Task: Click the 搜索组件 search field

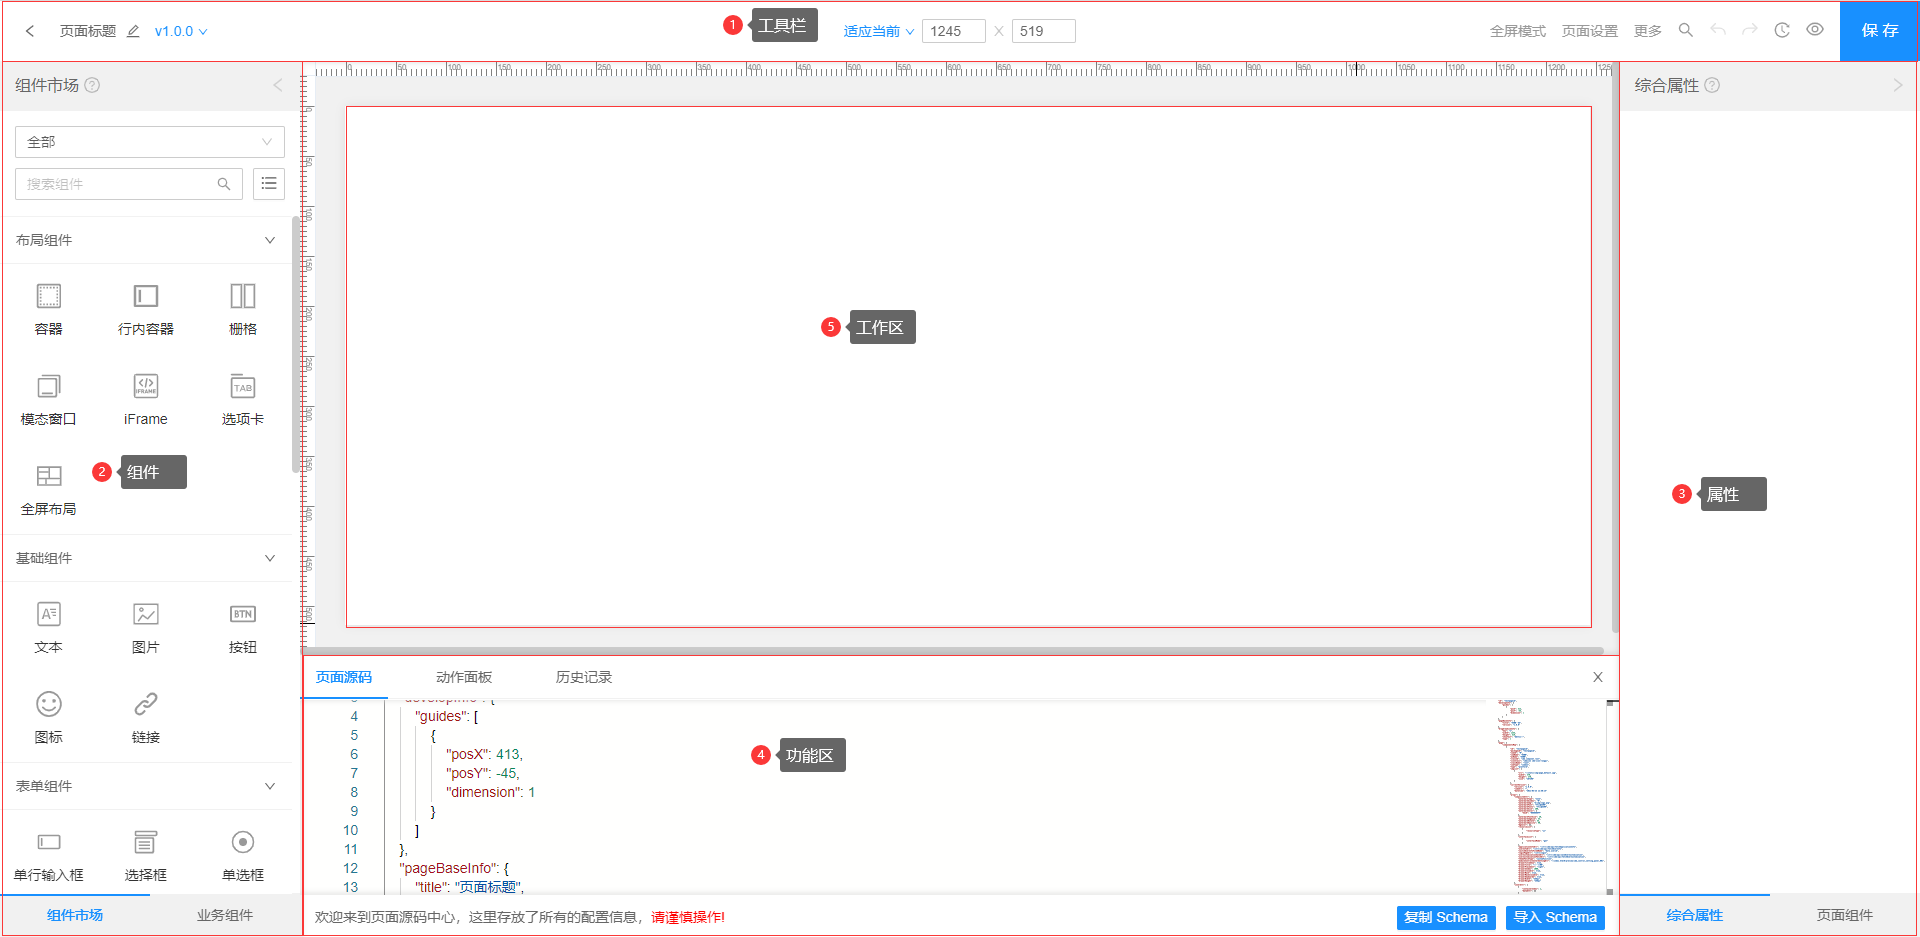Action: [x=129, y=184]
